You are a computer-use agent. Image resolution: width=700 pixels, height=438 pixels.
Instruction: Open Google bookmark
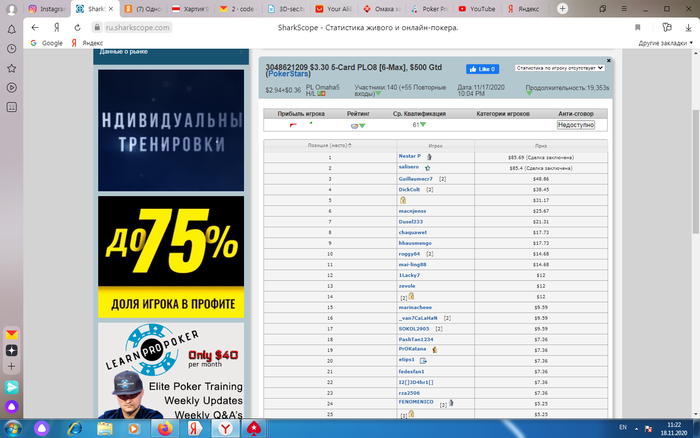(x=46, y=43)
